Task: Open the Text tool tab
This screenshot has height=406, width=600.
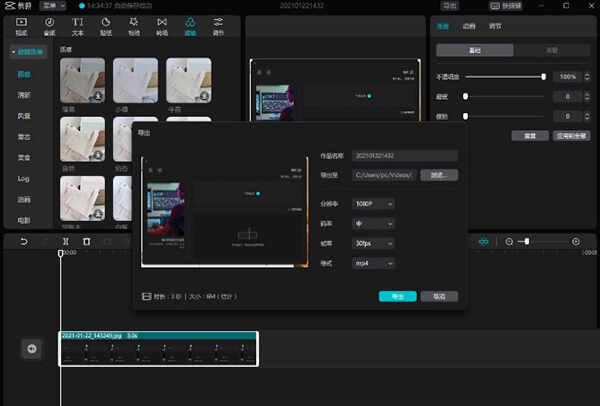Action: tap(78, 26)
